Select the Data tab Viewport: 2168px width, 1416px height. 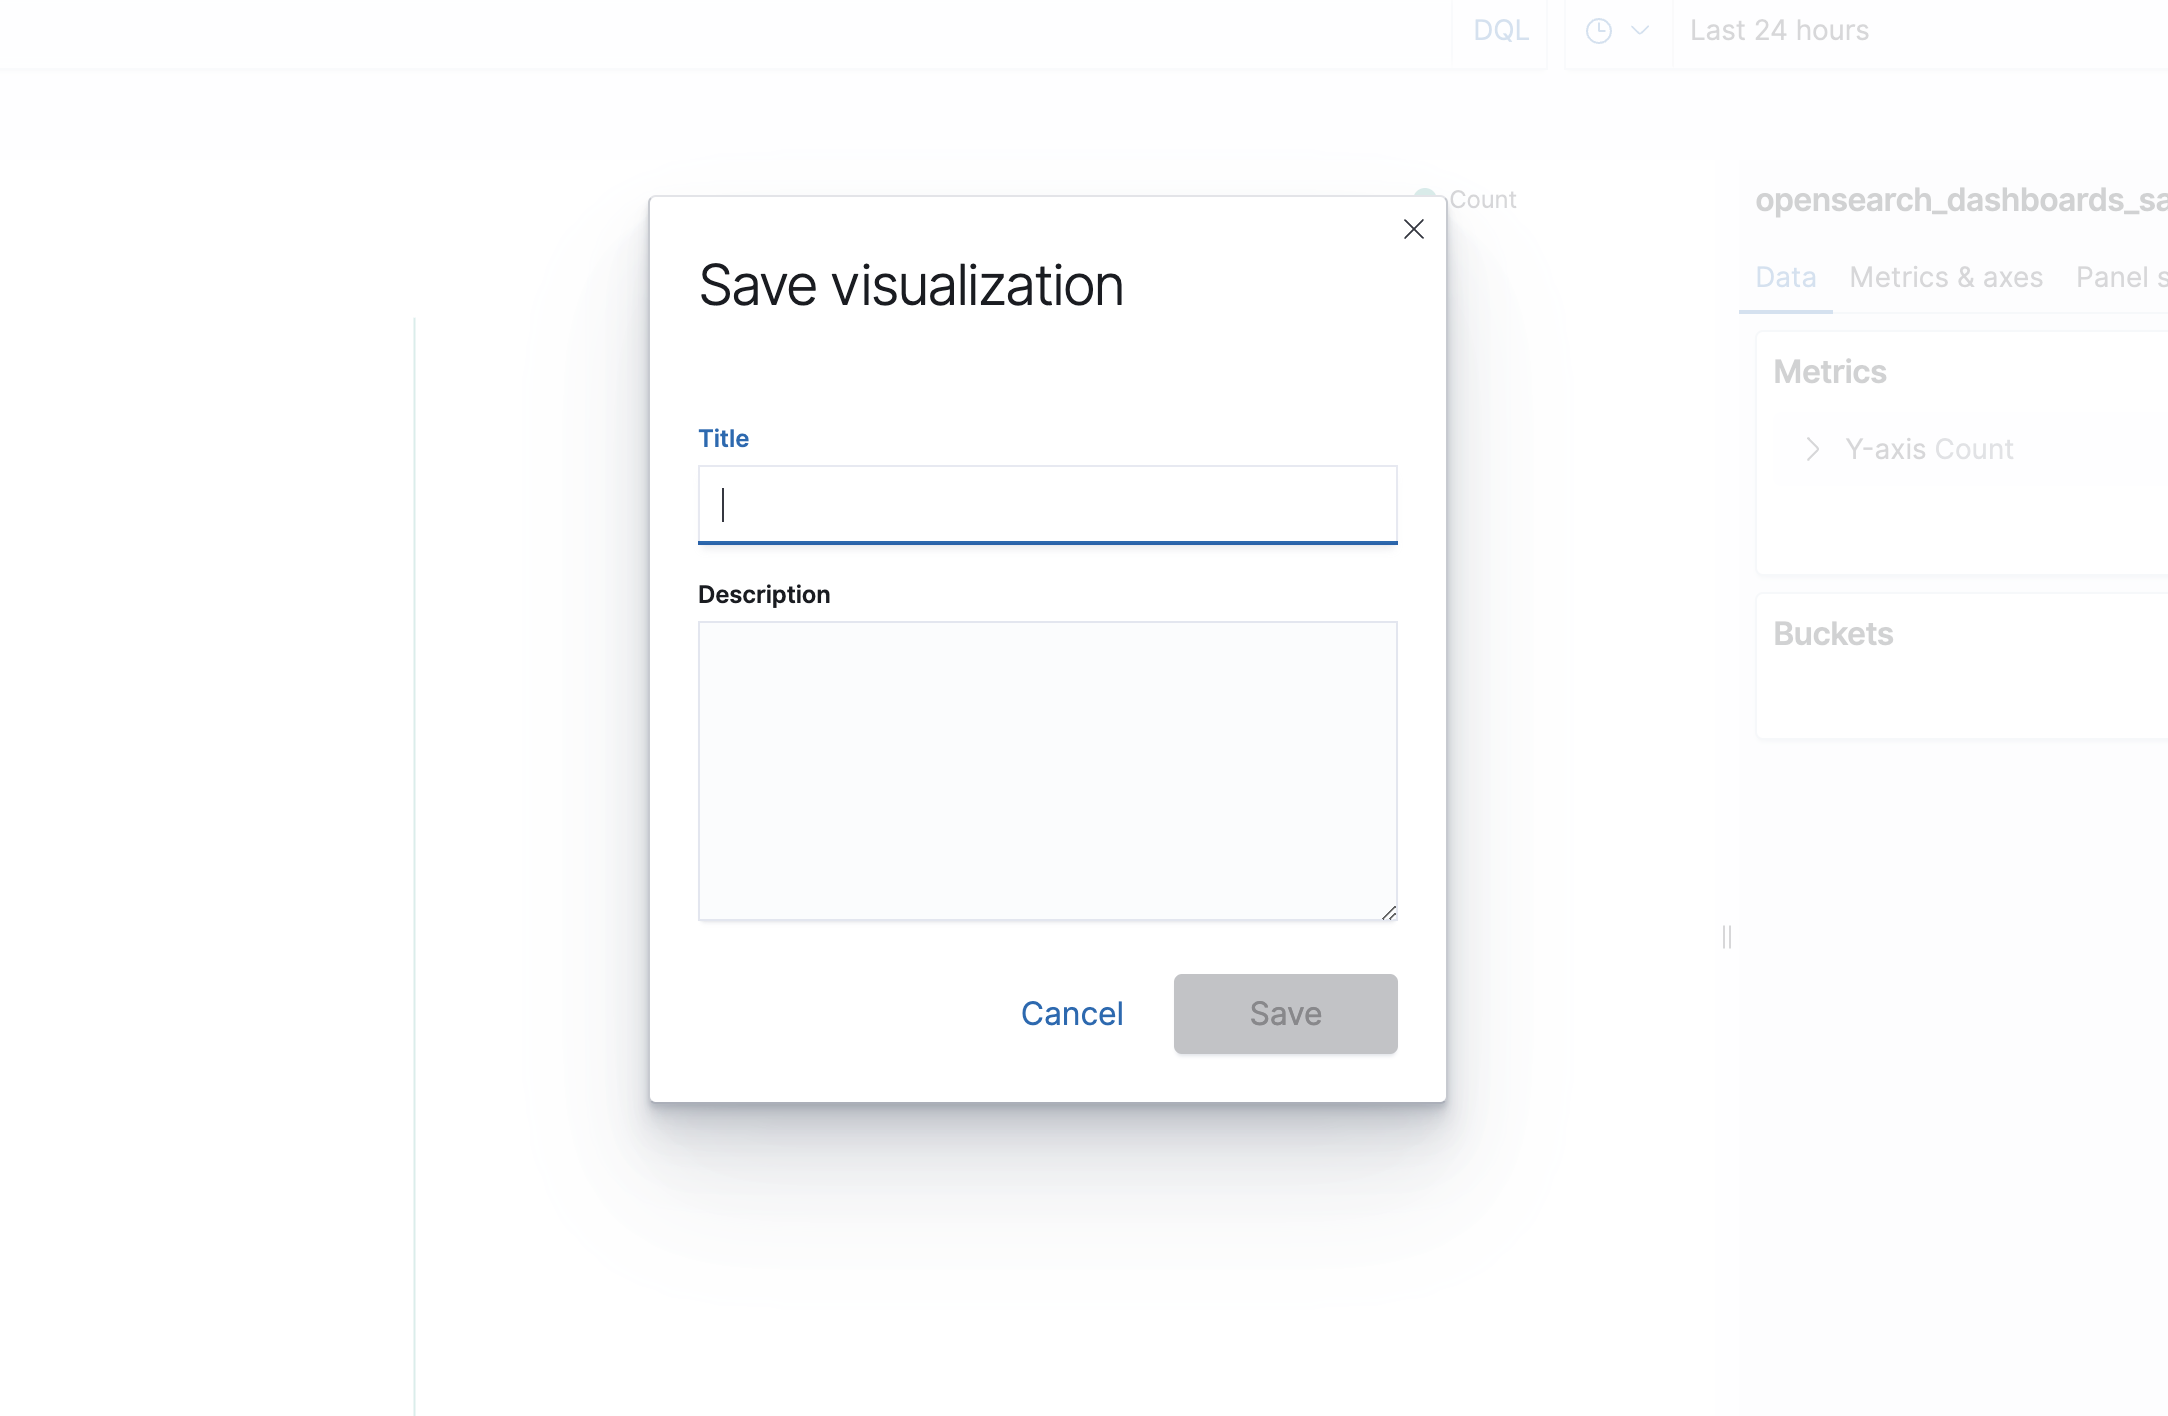pyautogui.click(x=1785, y=277)
